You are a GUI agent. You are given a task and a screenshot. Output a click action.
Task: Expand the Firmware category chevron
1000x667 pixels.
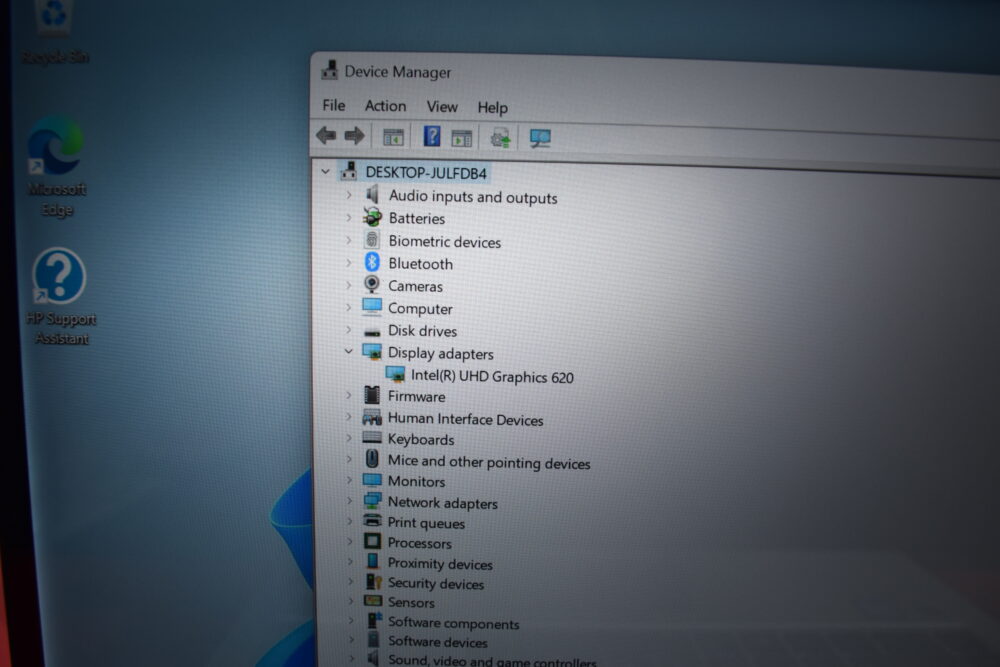pos(349,395)
